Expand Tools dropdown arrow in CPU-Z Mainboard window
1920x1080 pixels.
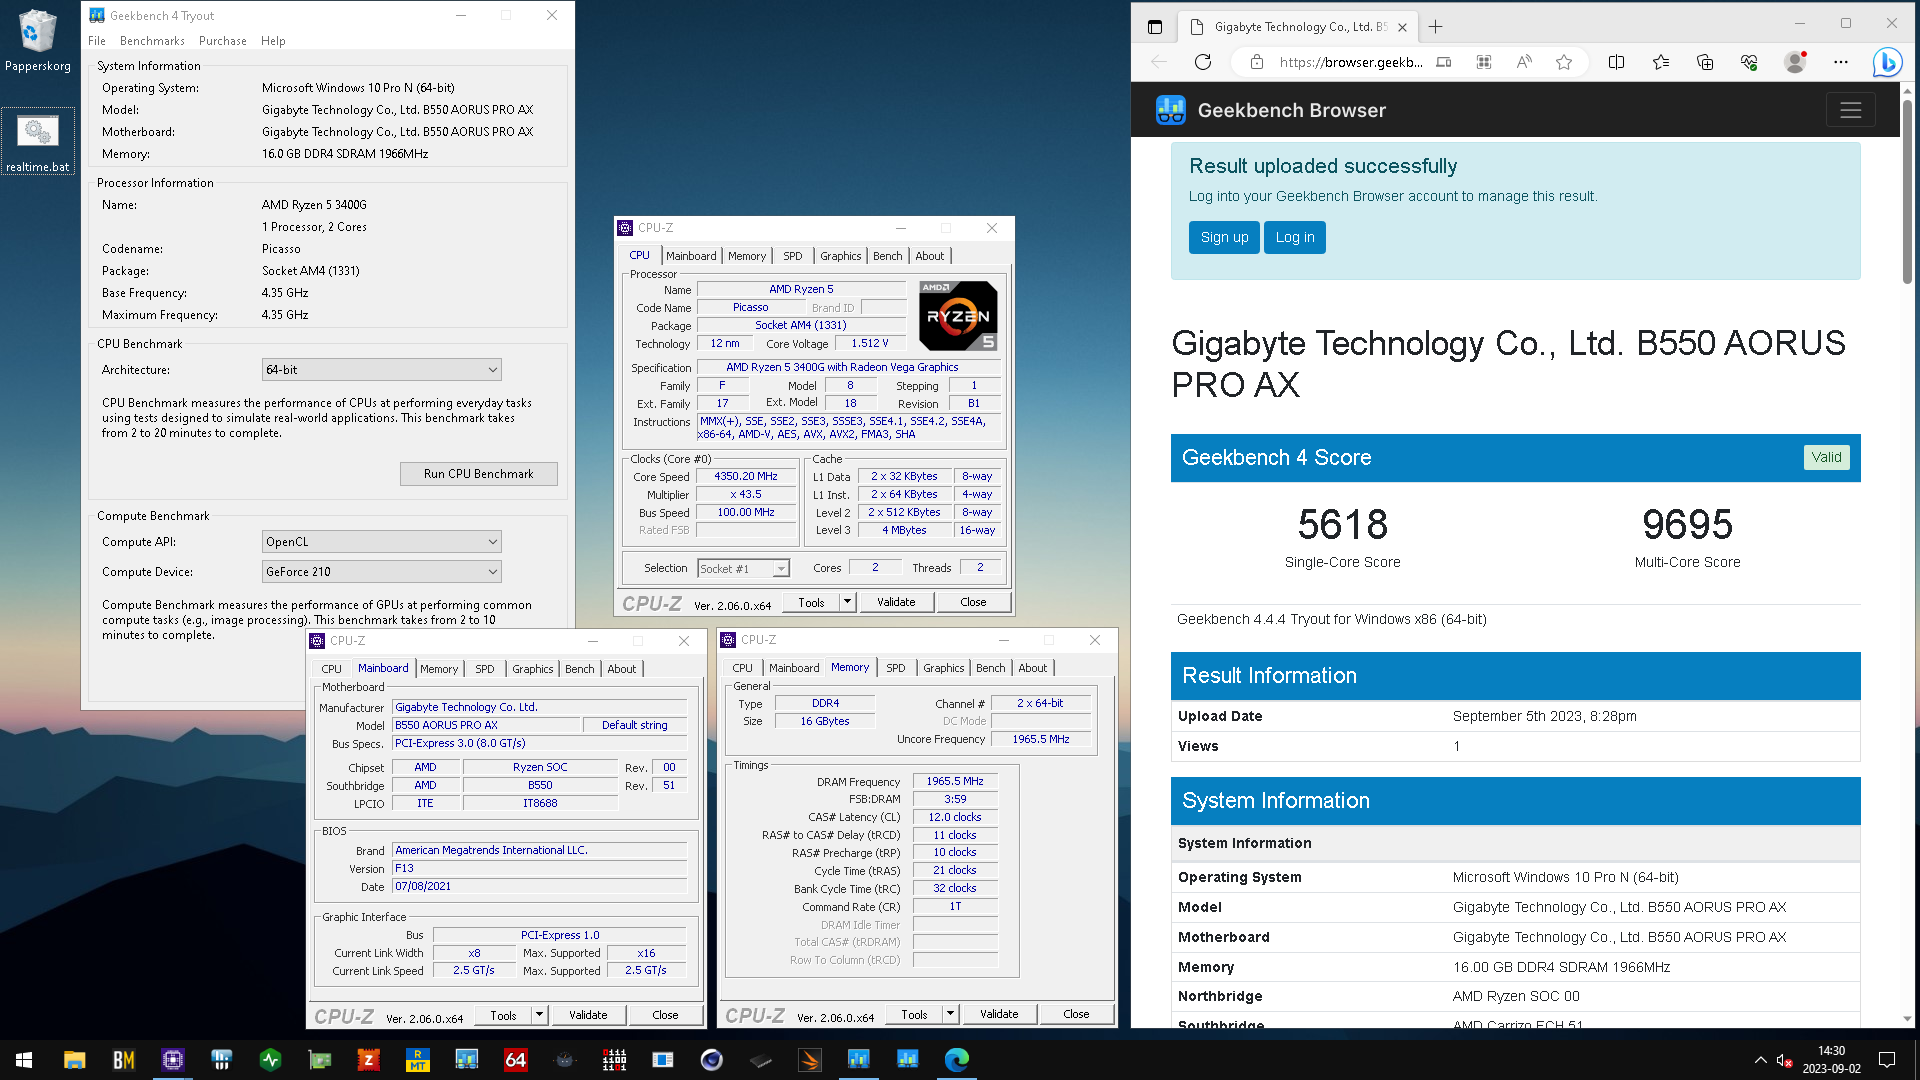point(539,1015)
